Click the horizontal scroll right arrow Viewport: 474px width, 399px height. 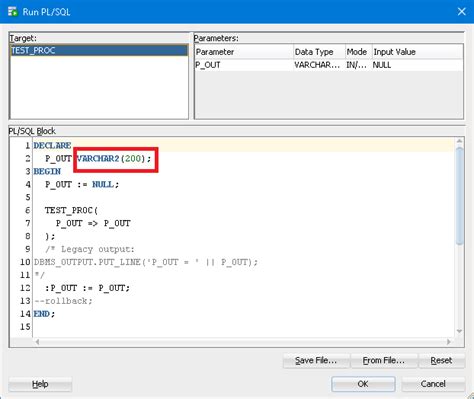tap(449, 342)
